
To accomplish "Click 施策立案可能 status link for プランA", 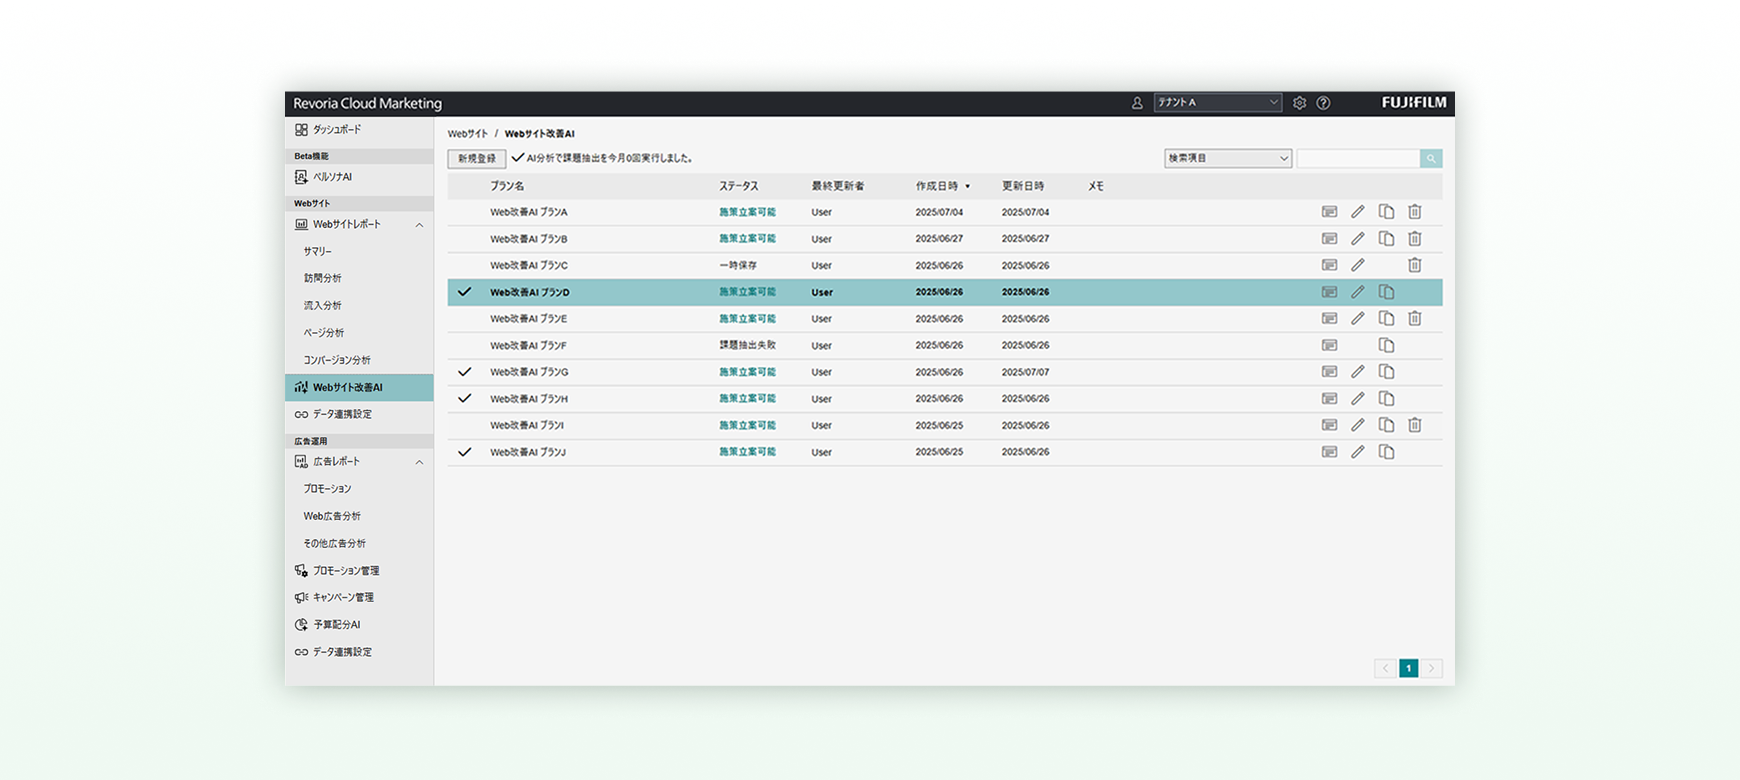I will (747, 212).
